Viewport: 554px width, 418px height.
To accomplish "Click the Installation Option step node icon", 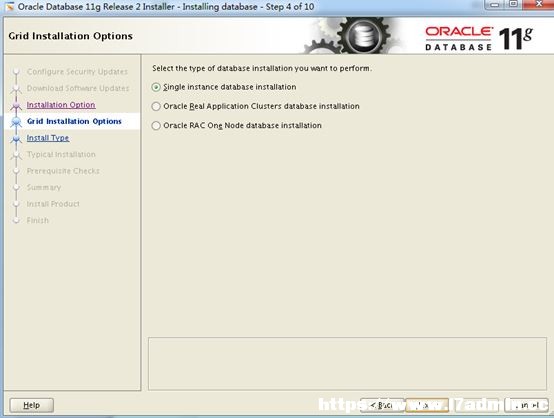I will click(x=16, y=105).
